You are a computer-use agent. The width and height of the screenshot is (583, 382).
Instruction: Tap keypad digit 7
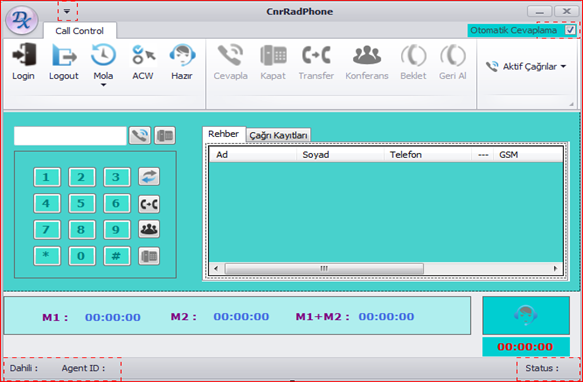pos(47,229)
